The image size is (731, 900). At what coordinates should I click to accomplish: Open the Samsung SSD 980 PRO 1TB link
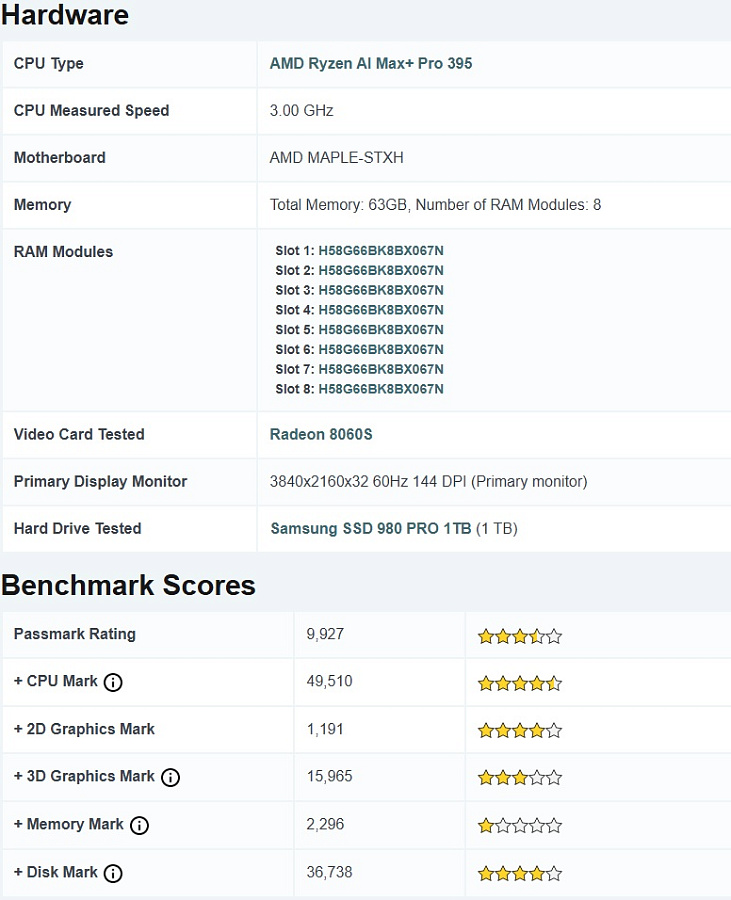coord(371,528)
